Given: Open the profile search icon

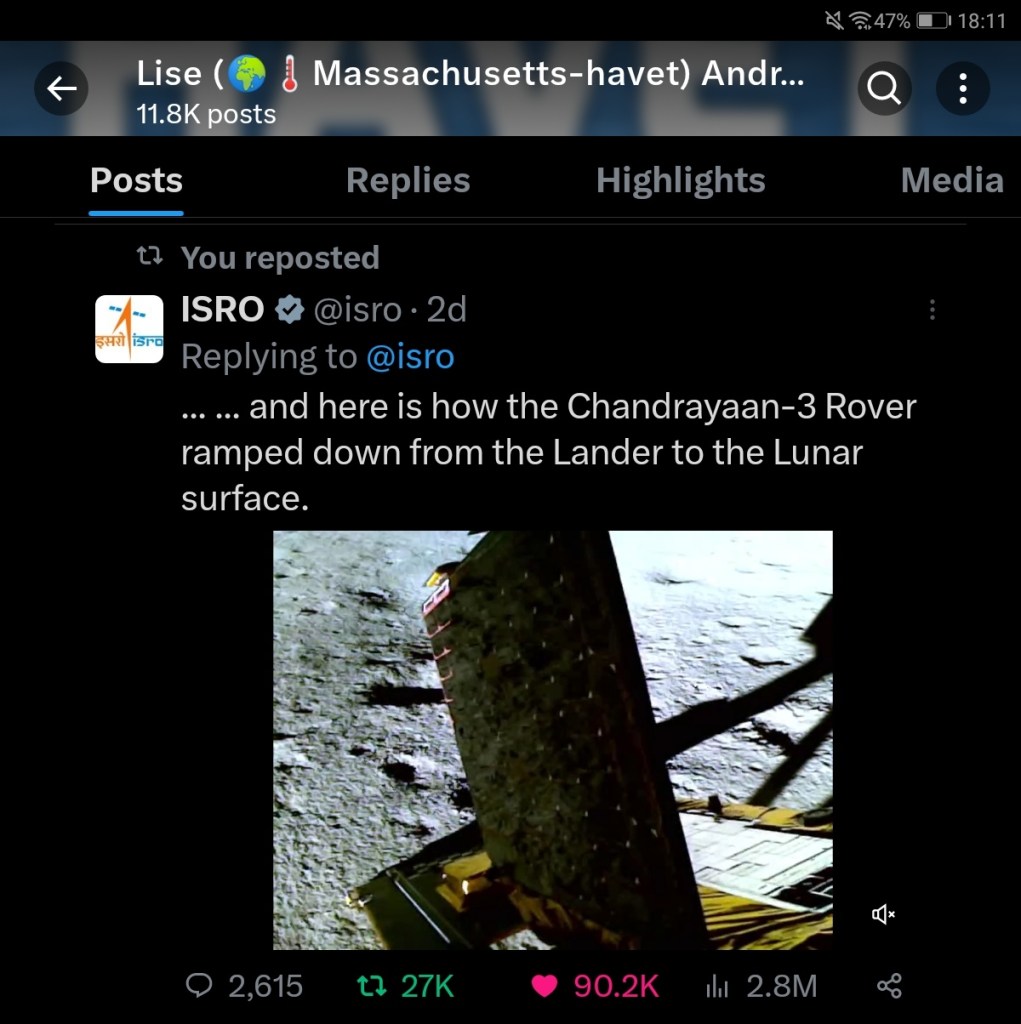Looking at the screenshot, I should pos(884,88).
